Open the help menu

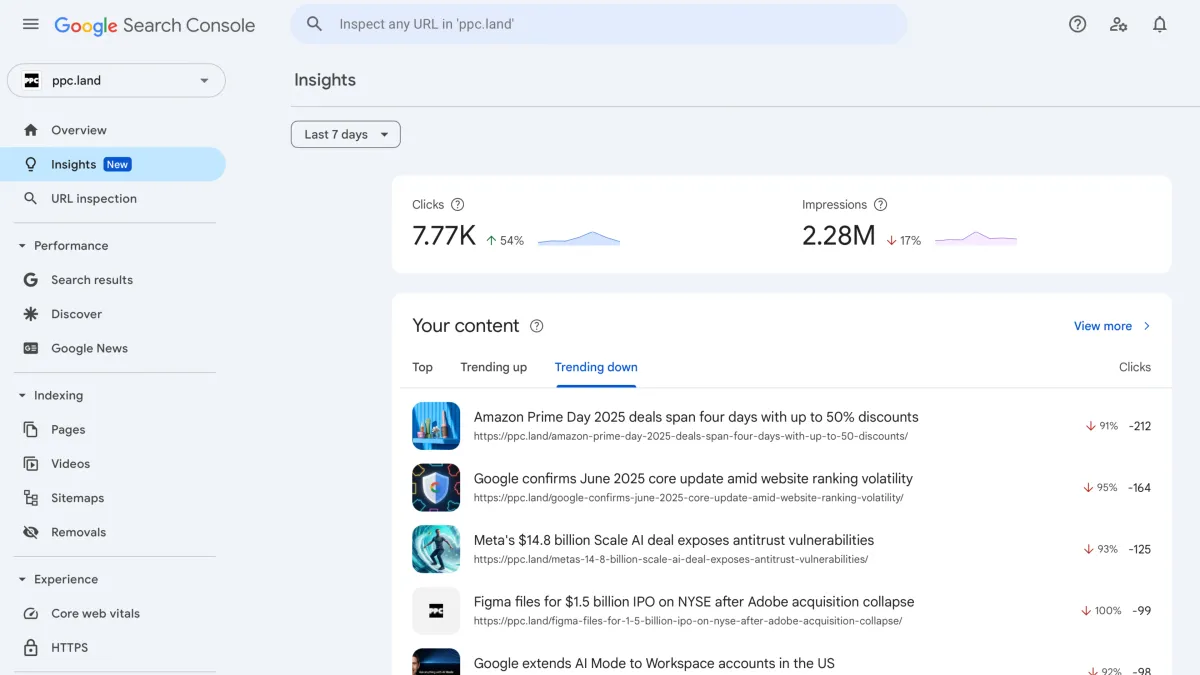(x=1077, y=24)
